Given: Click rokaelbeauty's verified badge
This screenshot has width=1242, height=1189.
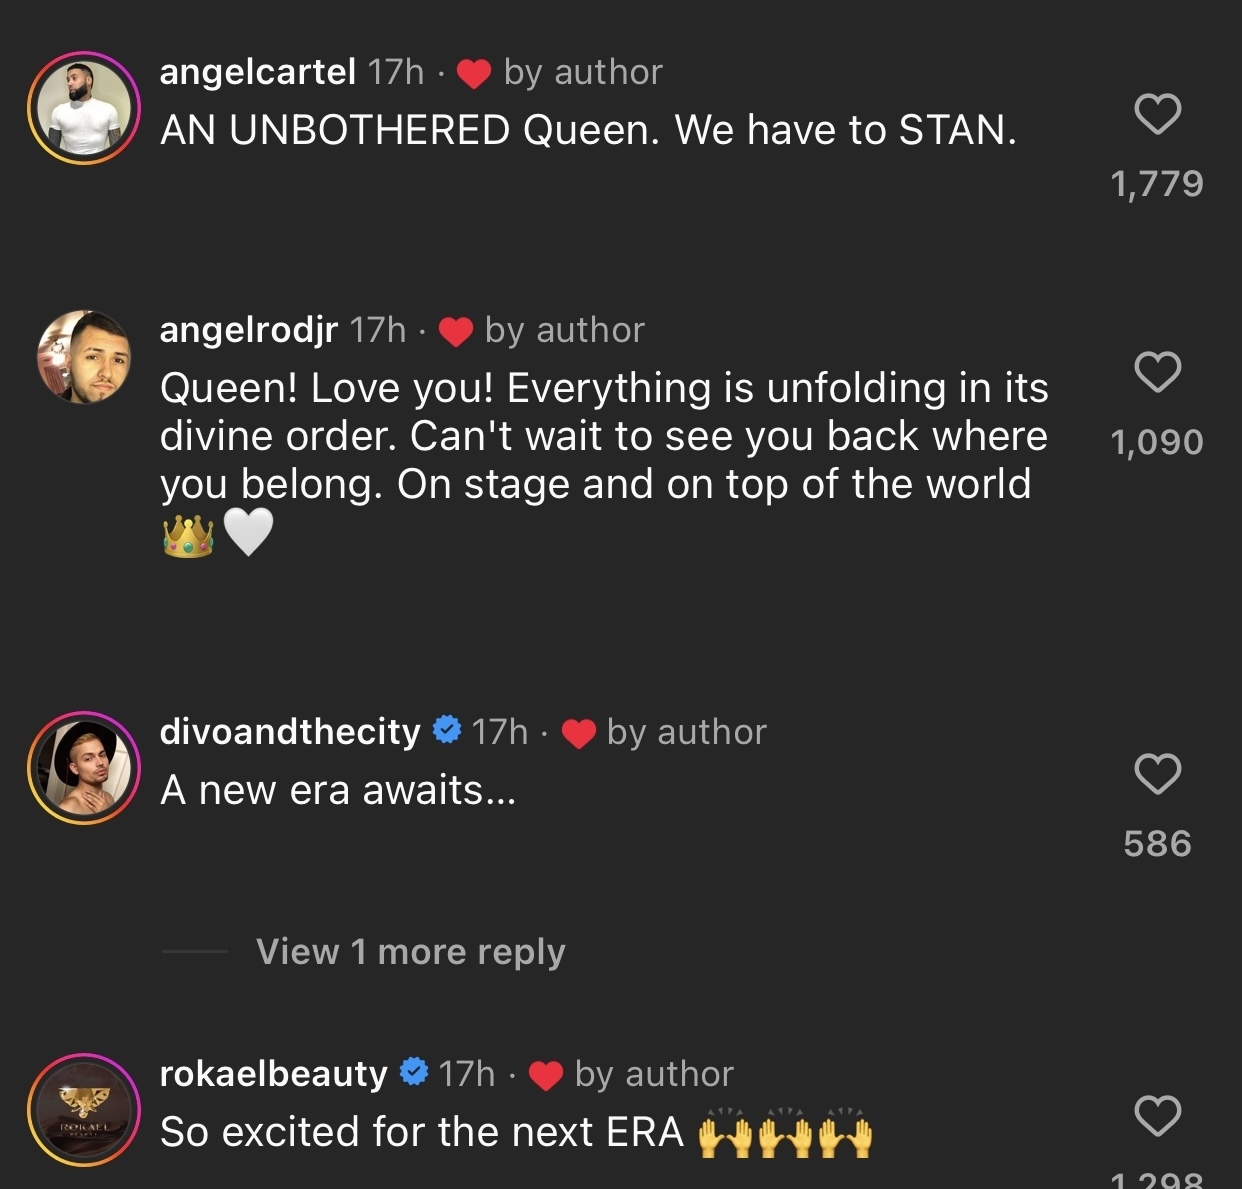Looking at the screenshot, I should click(x=414, y=1073).
